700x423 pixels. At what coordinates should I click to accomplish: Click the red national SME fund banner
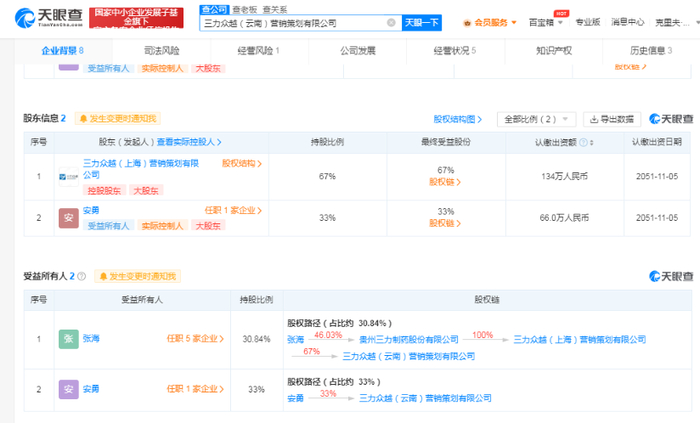(136, 18)
